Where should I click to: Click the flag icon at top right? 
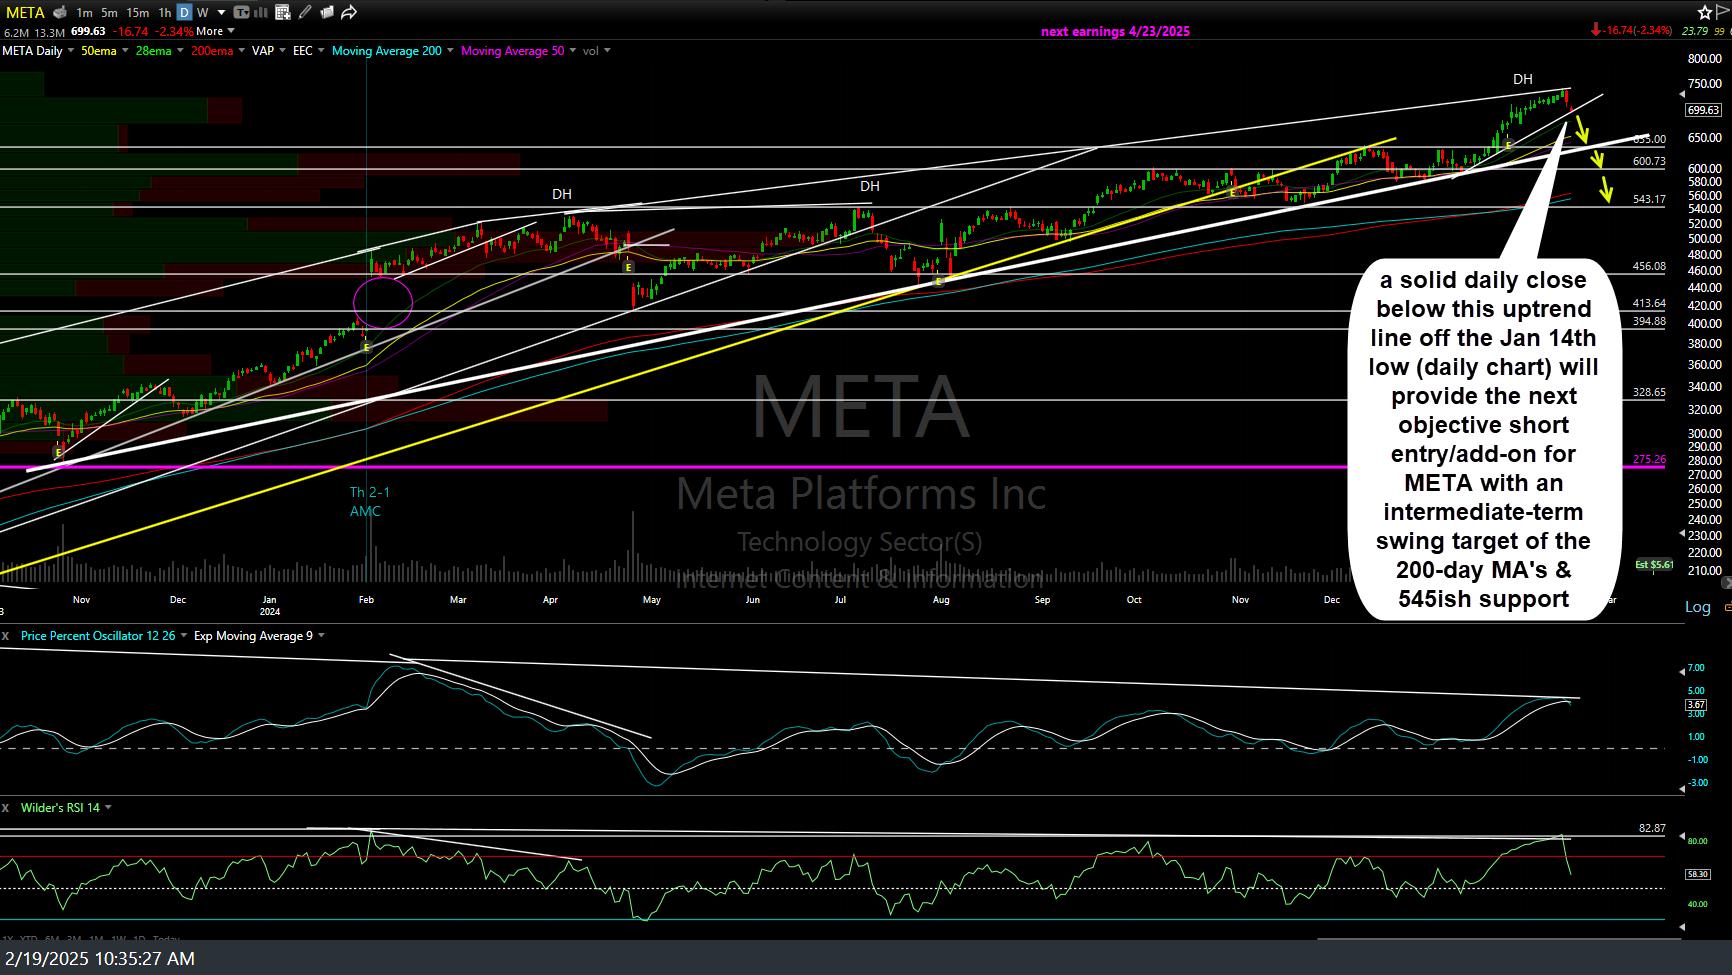pyautogui.click(x=1725, y=12)
